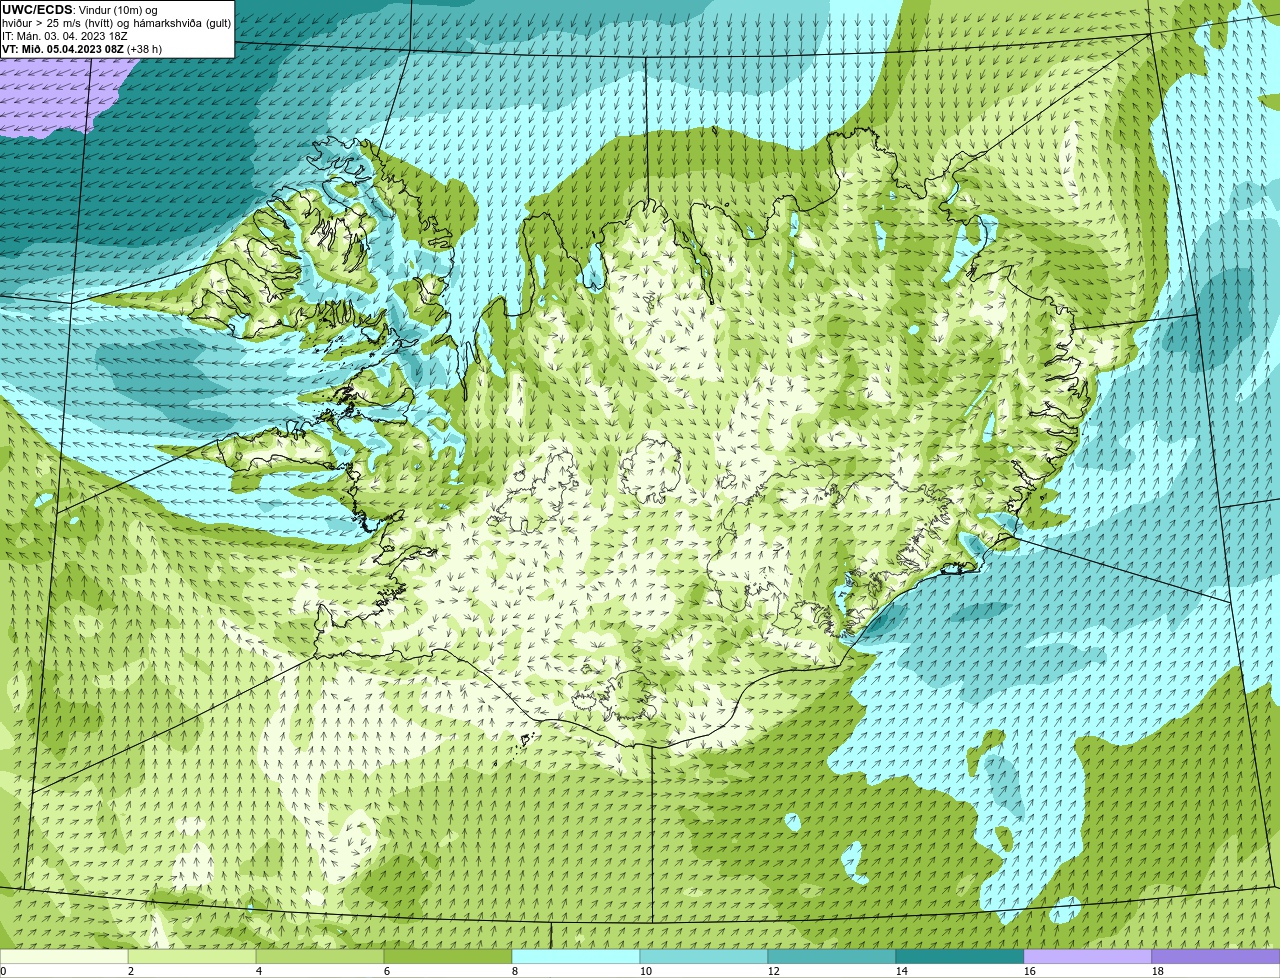Viewport: 1280px width, 978px height.
Task: Click the "6" label on the colour scale
Action: [387, 971]
